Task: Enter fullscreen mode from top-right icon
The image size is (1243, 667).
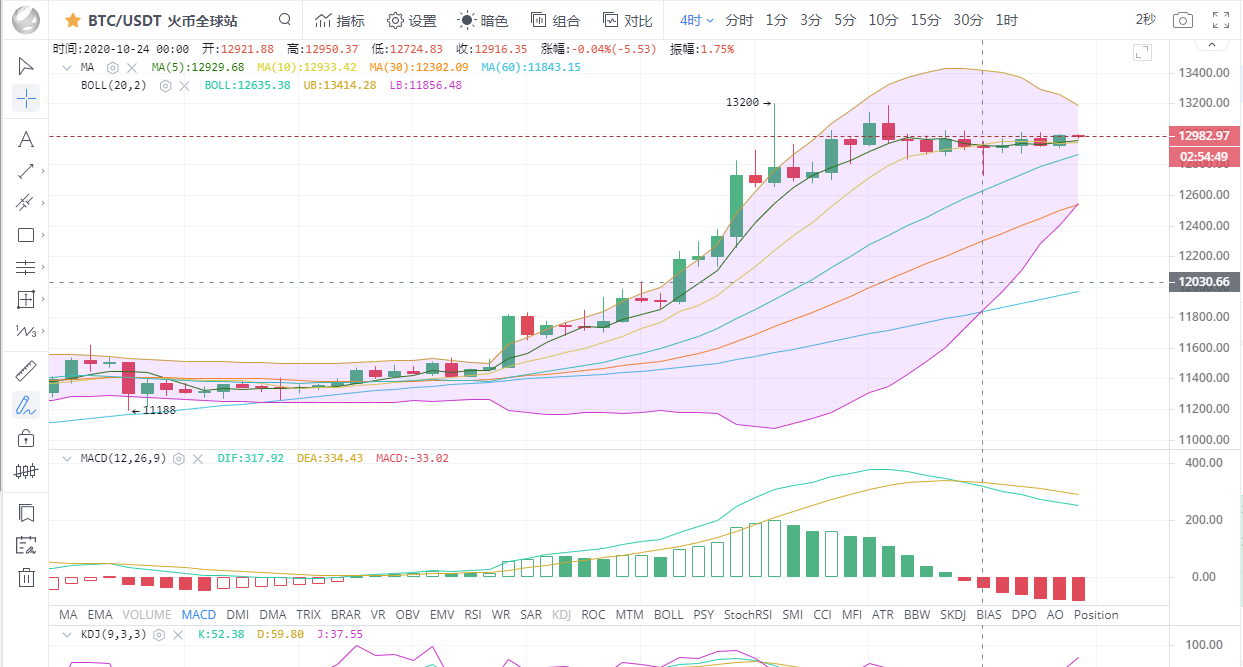Action: coord(1220,20)
